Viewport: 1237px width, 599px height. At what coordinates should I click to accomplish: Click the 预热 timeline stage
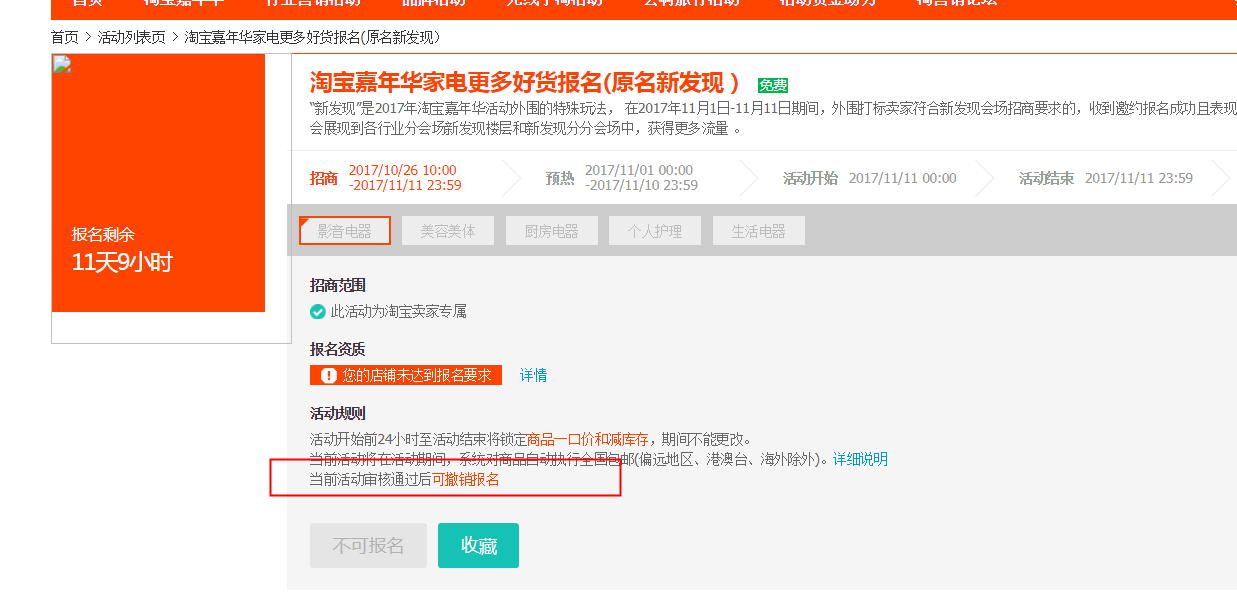[x=560, y=178]
